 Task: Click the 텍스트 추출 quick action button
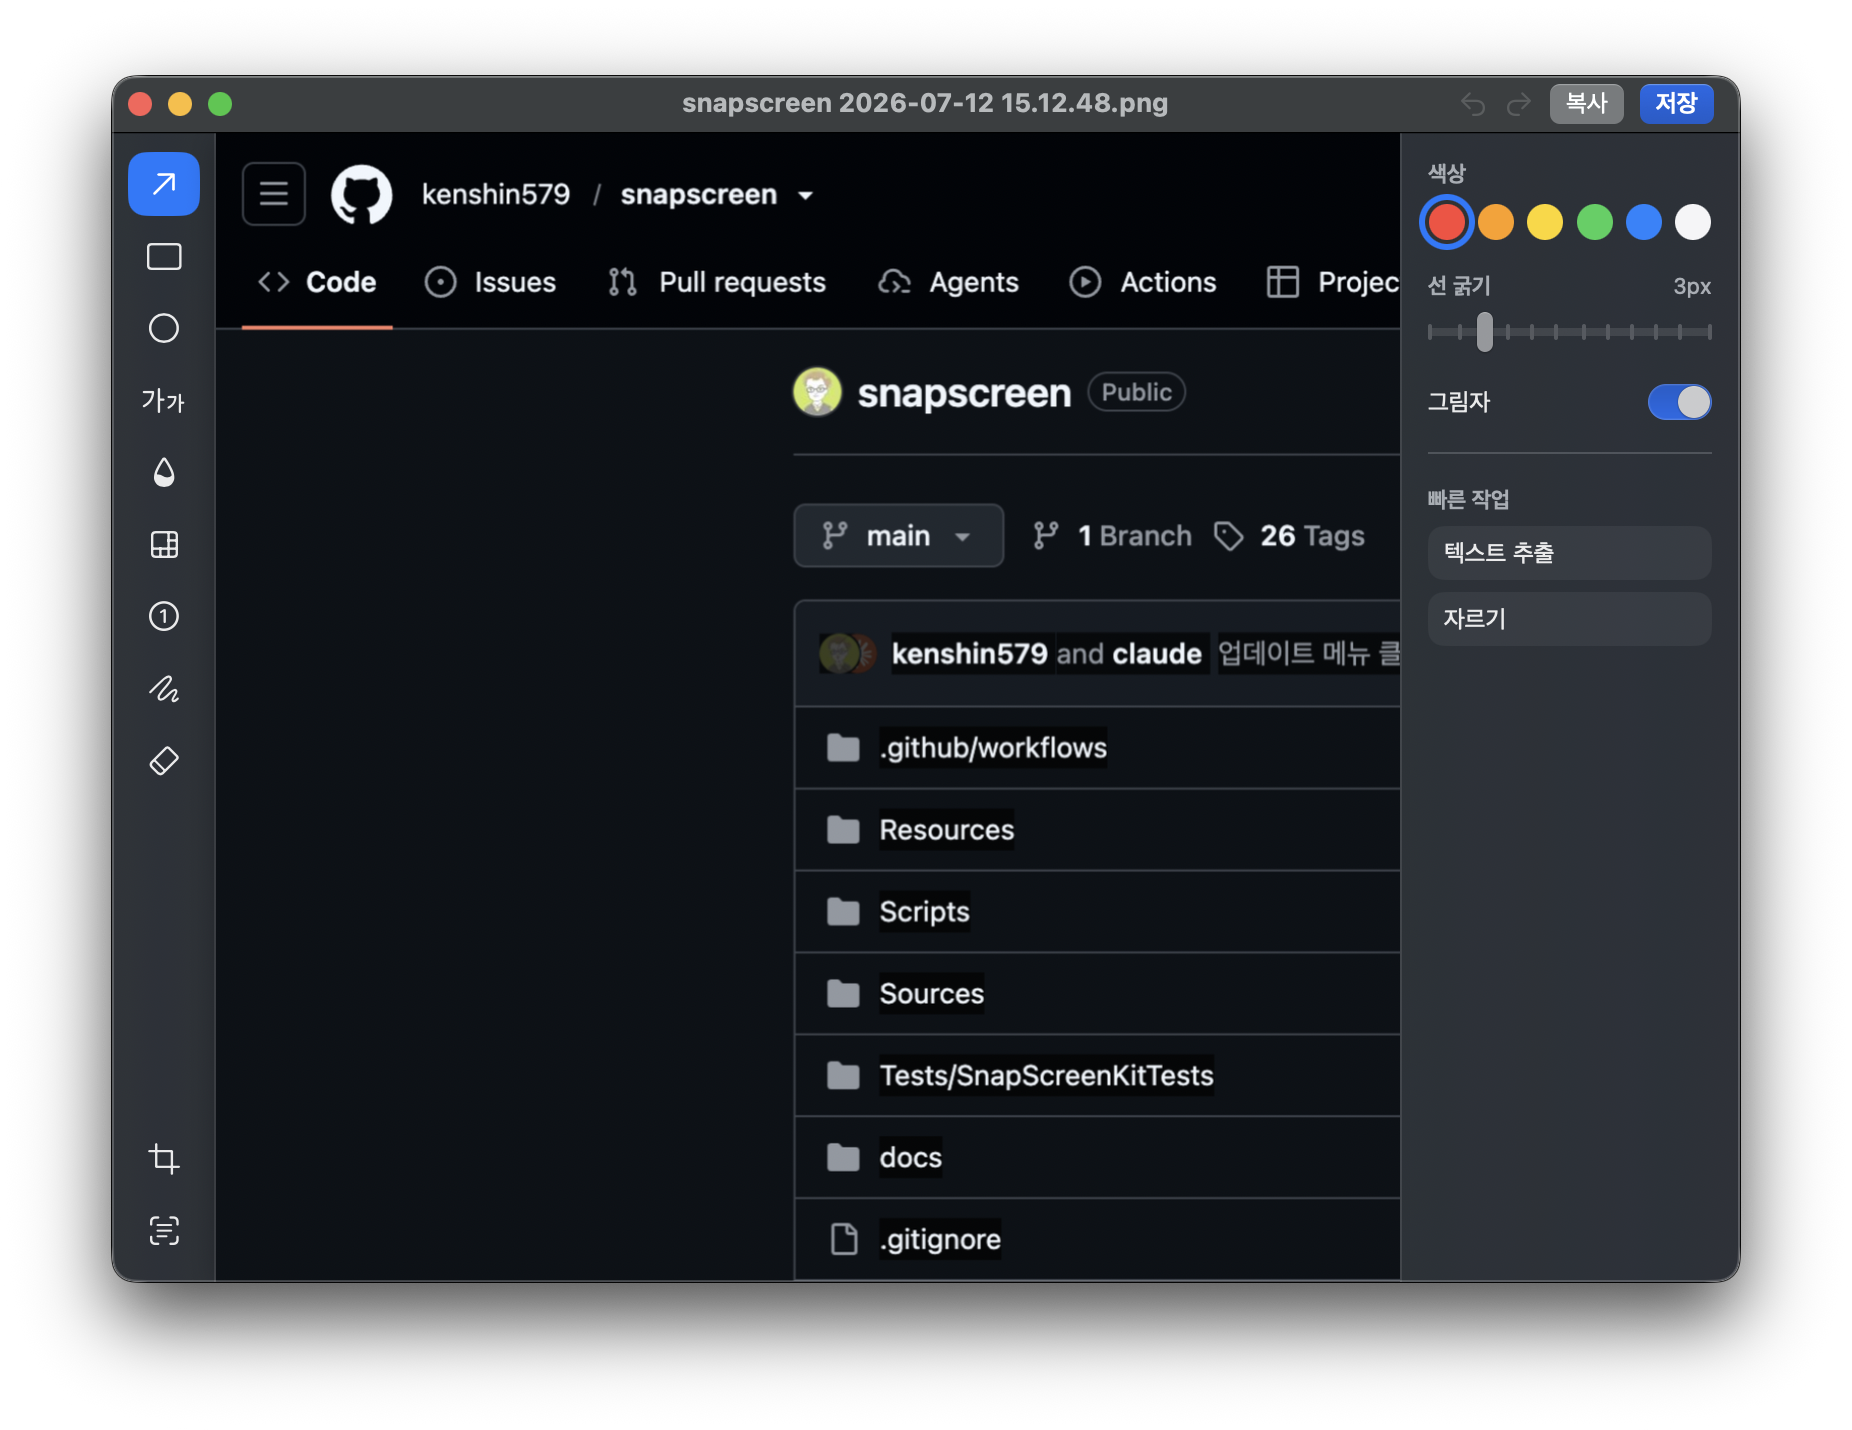point(1569,553)
